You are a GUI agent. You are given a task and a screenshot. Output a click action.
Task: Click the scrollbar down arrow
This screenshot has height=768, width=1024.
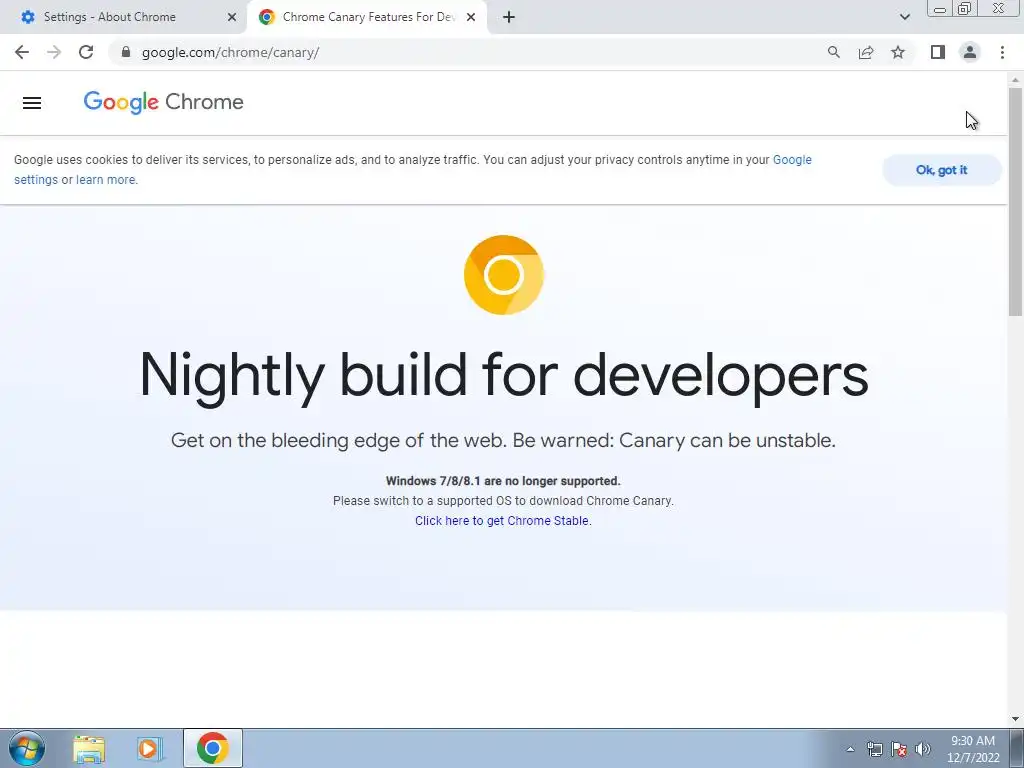1015,719
